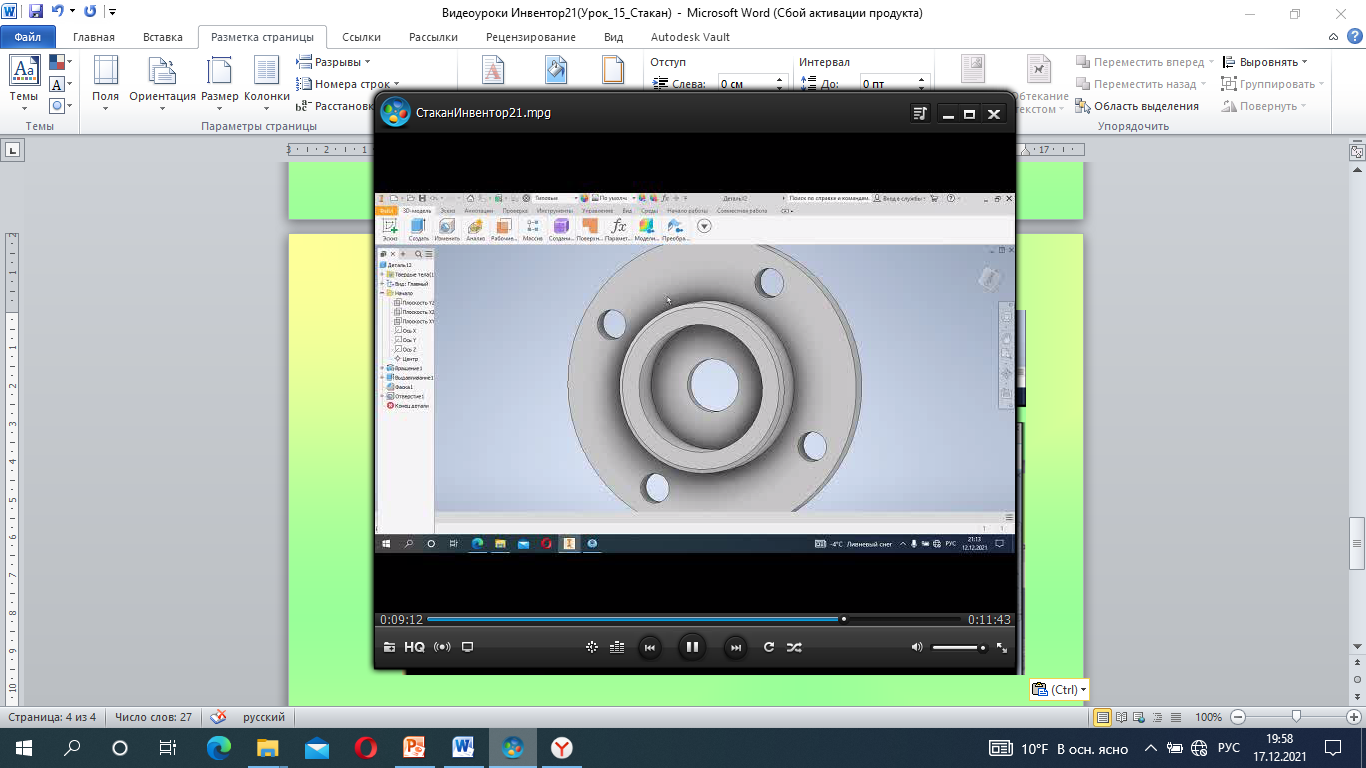Screen dimensions: 1366x768
Task: Open the Файл tab
Action: coord(28,37)
